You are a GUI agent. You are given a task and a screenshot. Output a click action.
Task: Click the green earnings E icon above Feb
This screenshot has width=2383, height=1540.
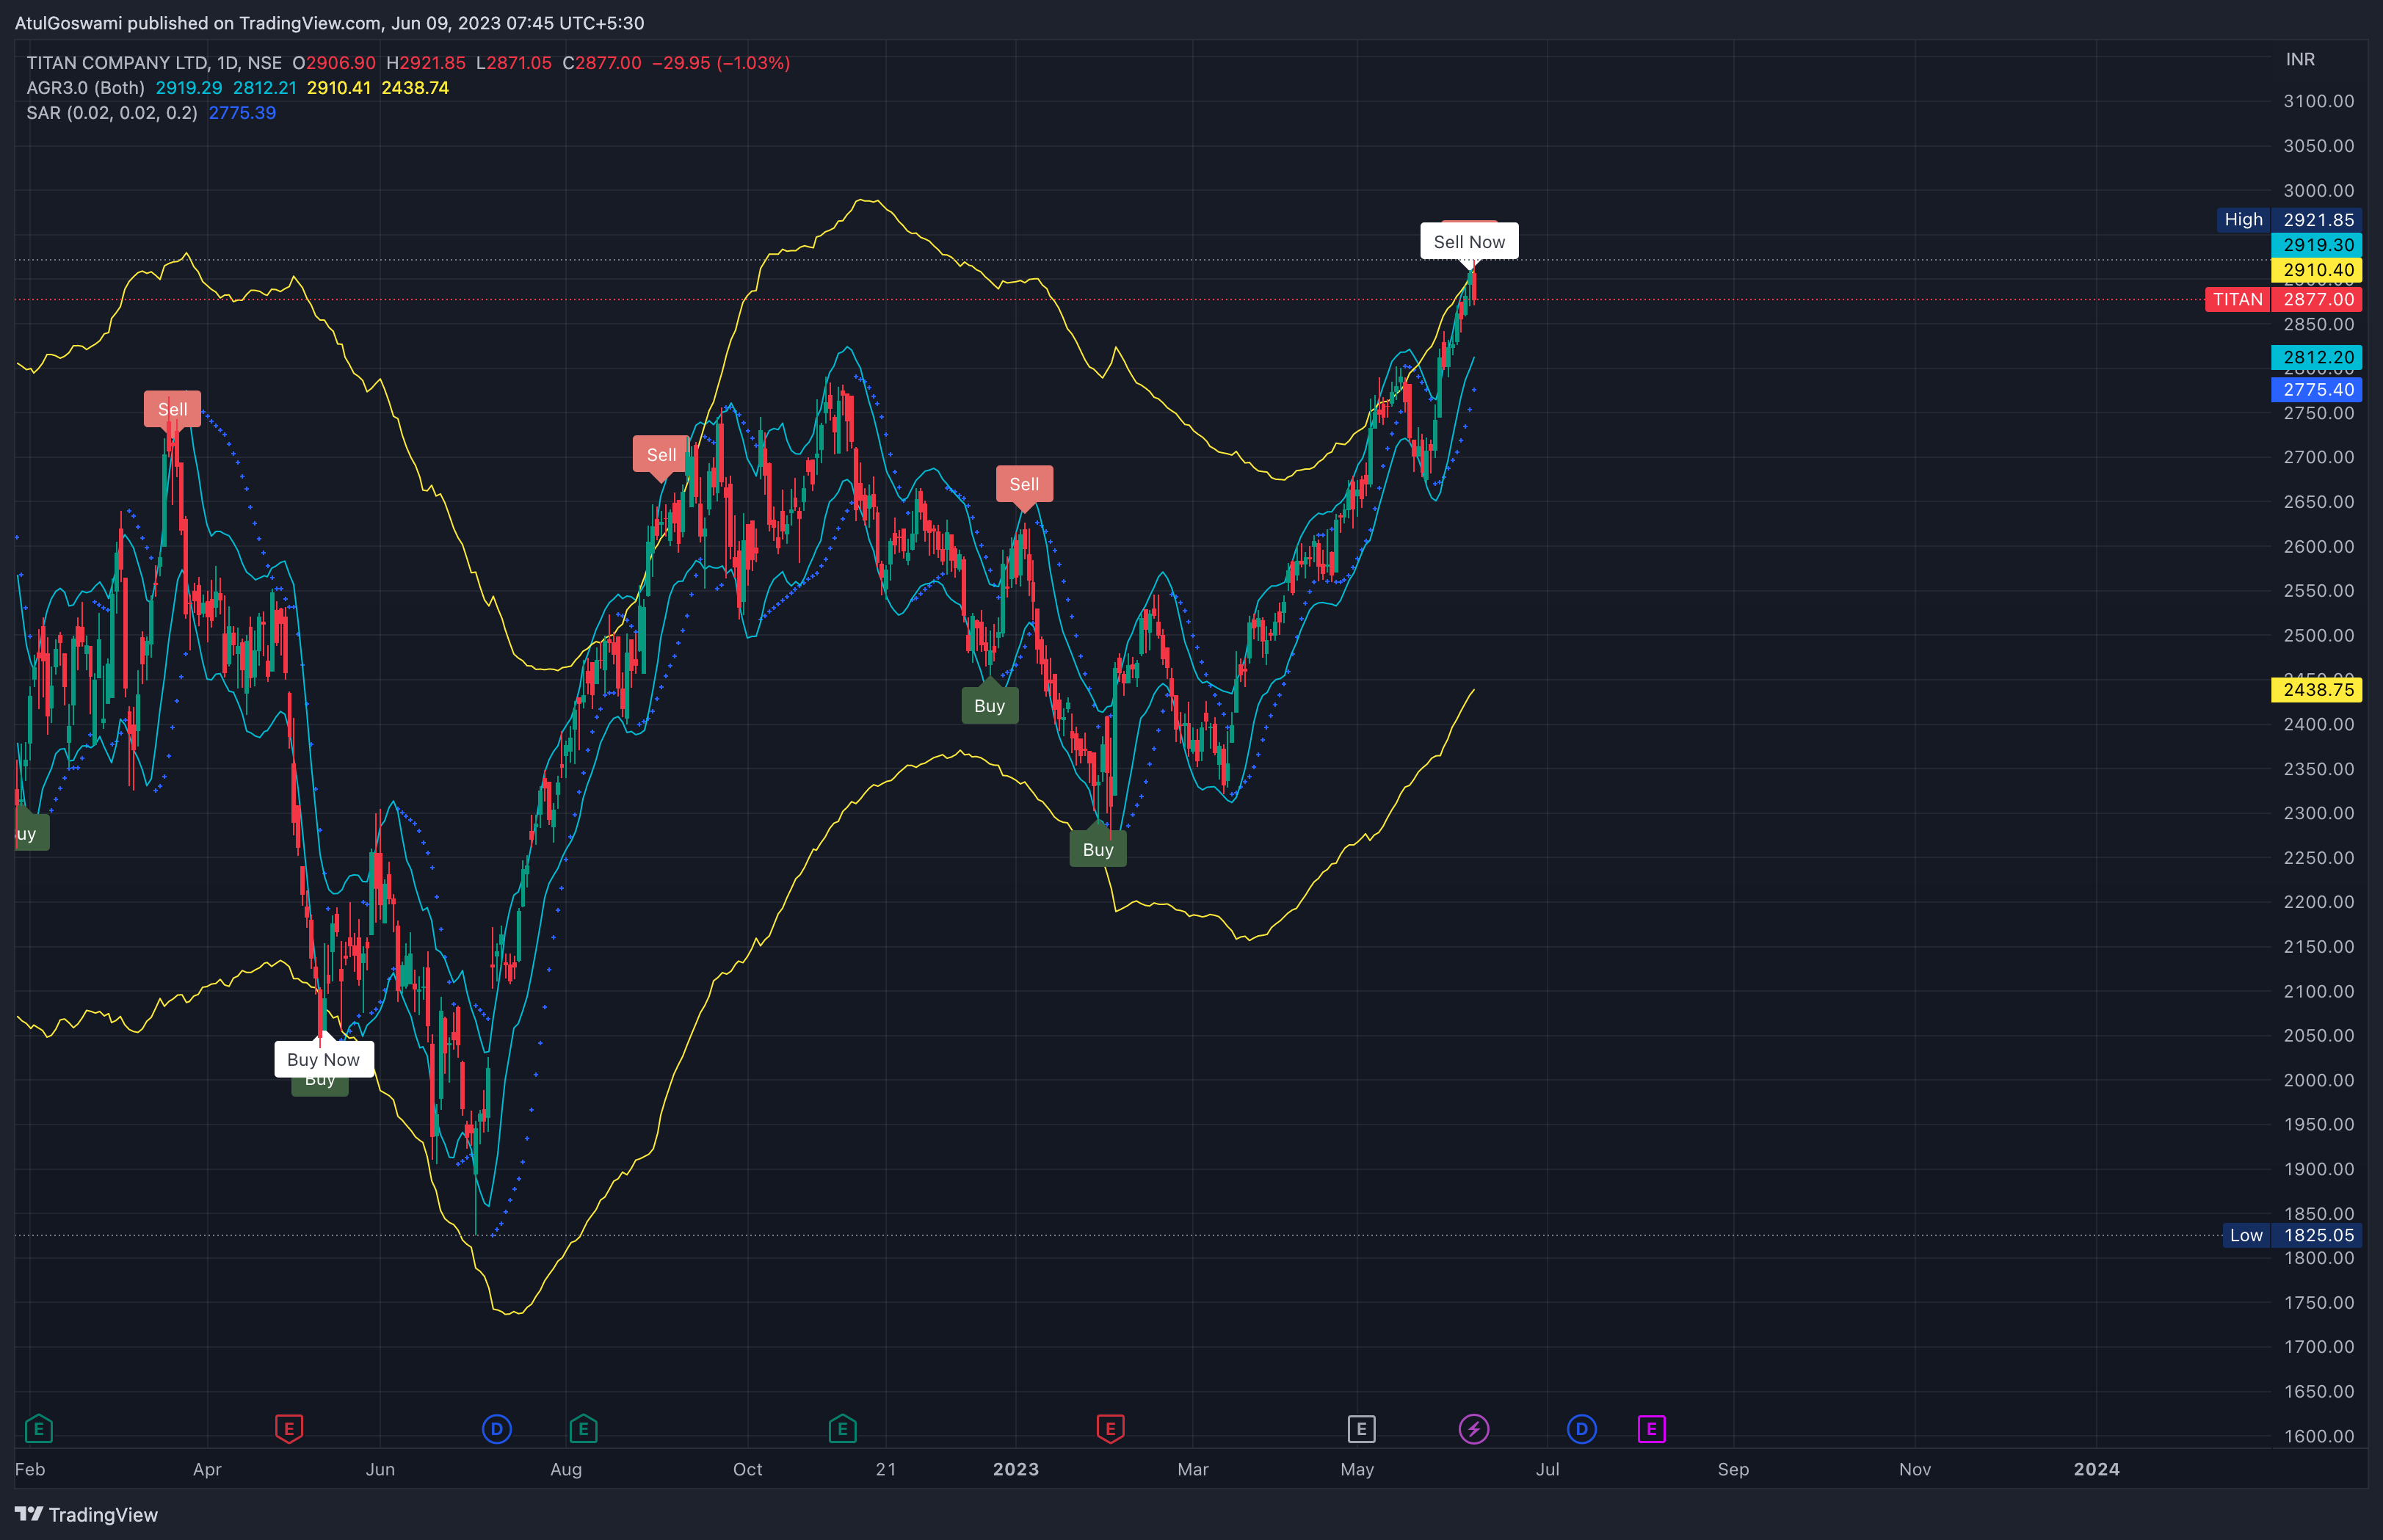pyautogui.click(x=38, y=1429)
